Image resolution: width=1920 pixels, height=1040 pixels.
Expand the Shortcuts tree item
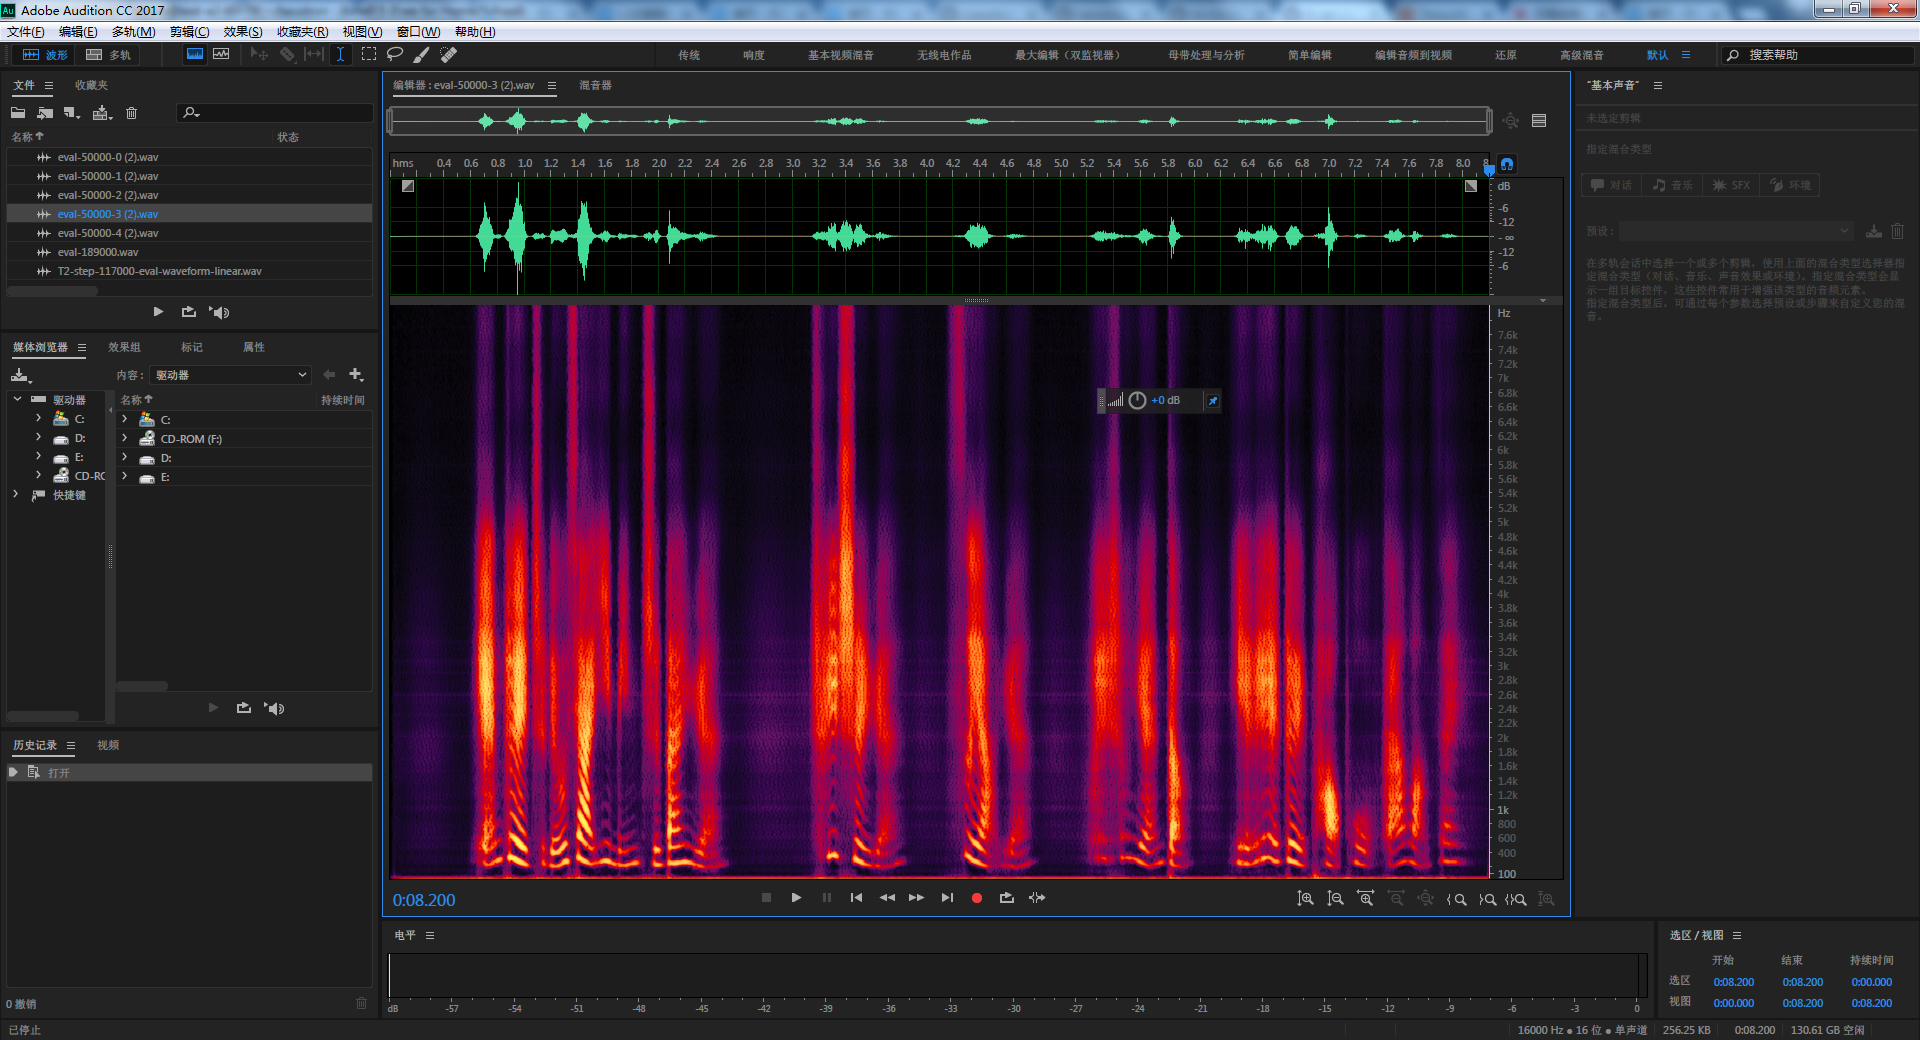click(x=16, y=495)
